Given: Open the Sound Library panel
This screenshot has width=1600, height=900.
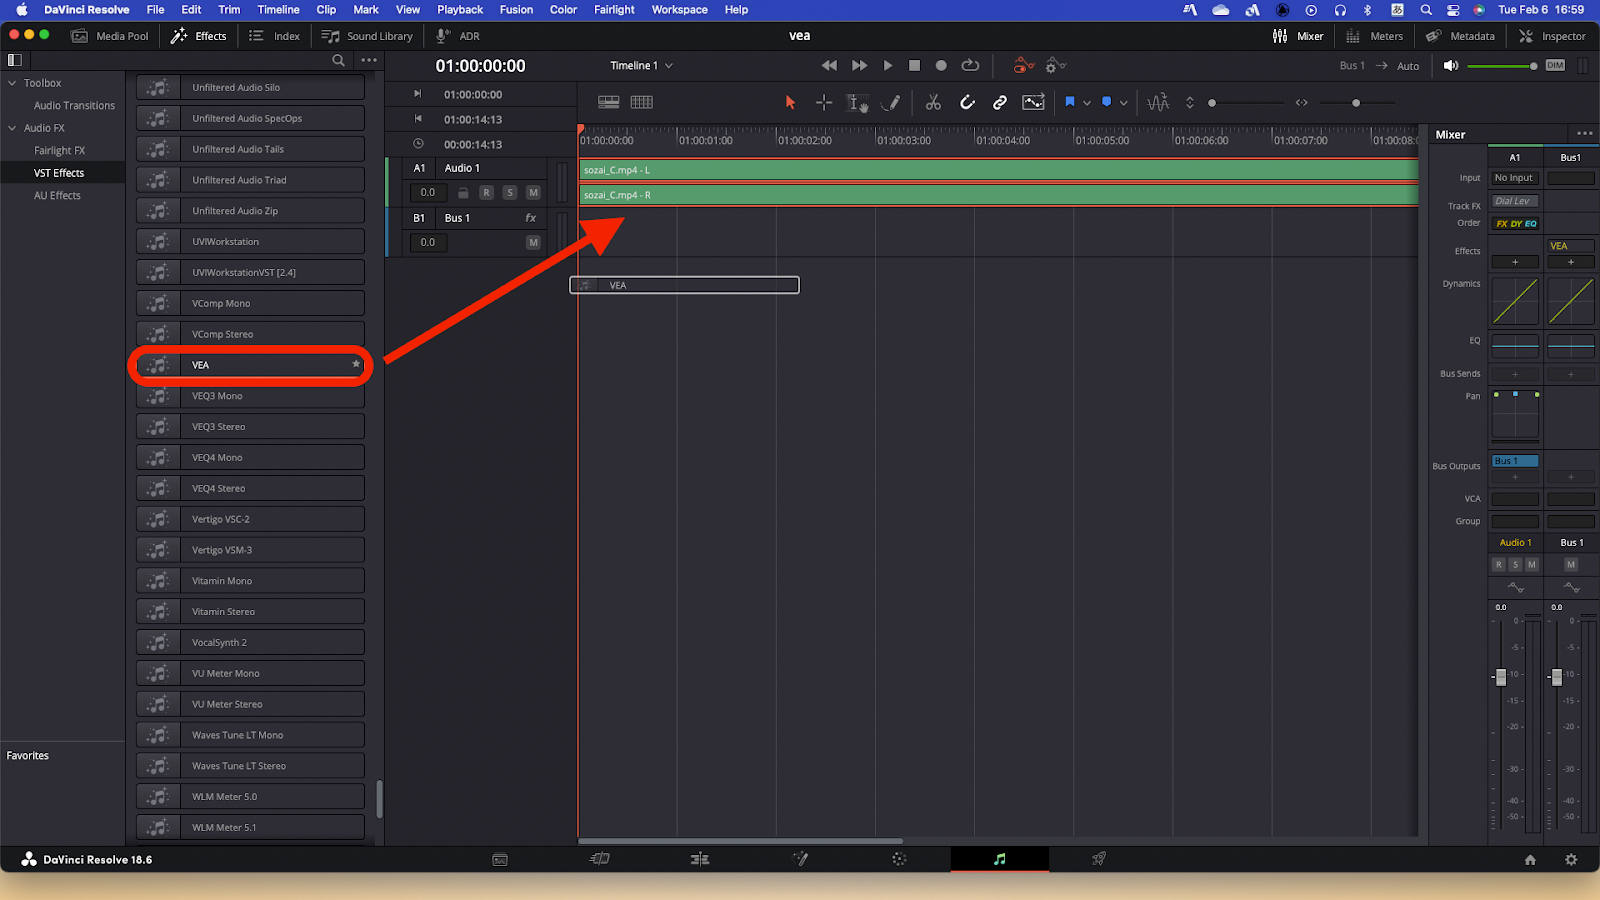Looking at the screenshot, I should (367, 36).
